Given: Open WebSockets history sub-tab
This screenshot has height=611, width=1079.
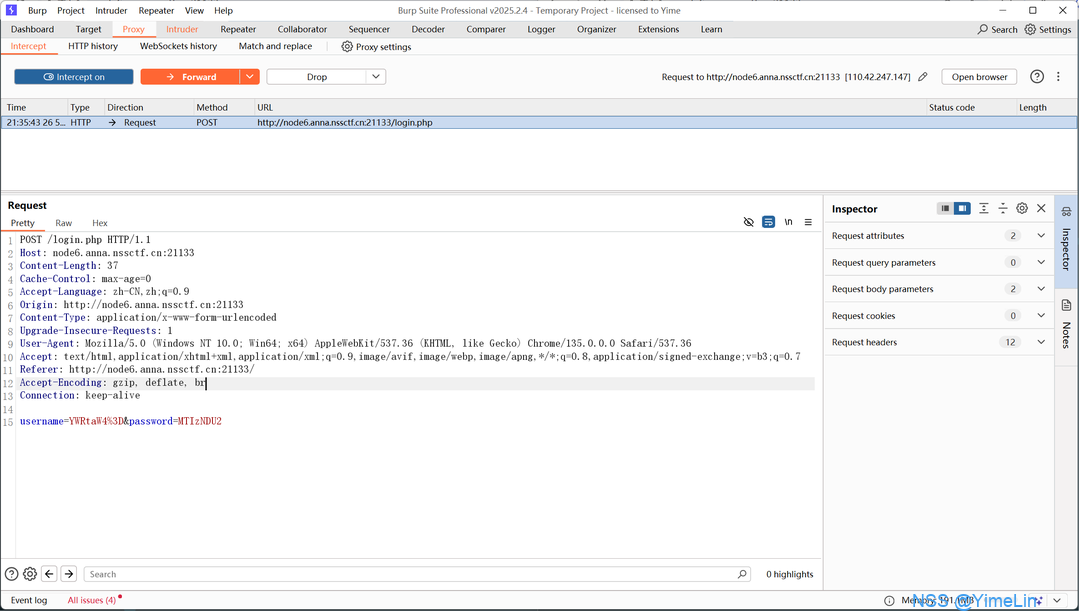Looking at the screenshot, I should point(178,46).
